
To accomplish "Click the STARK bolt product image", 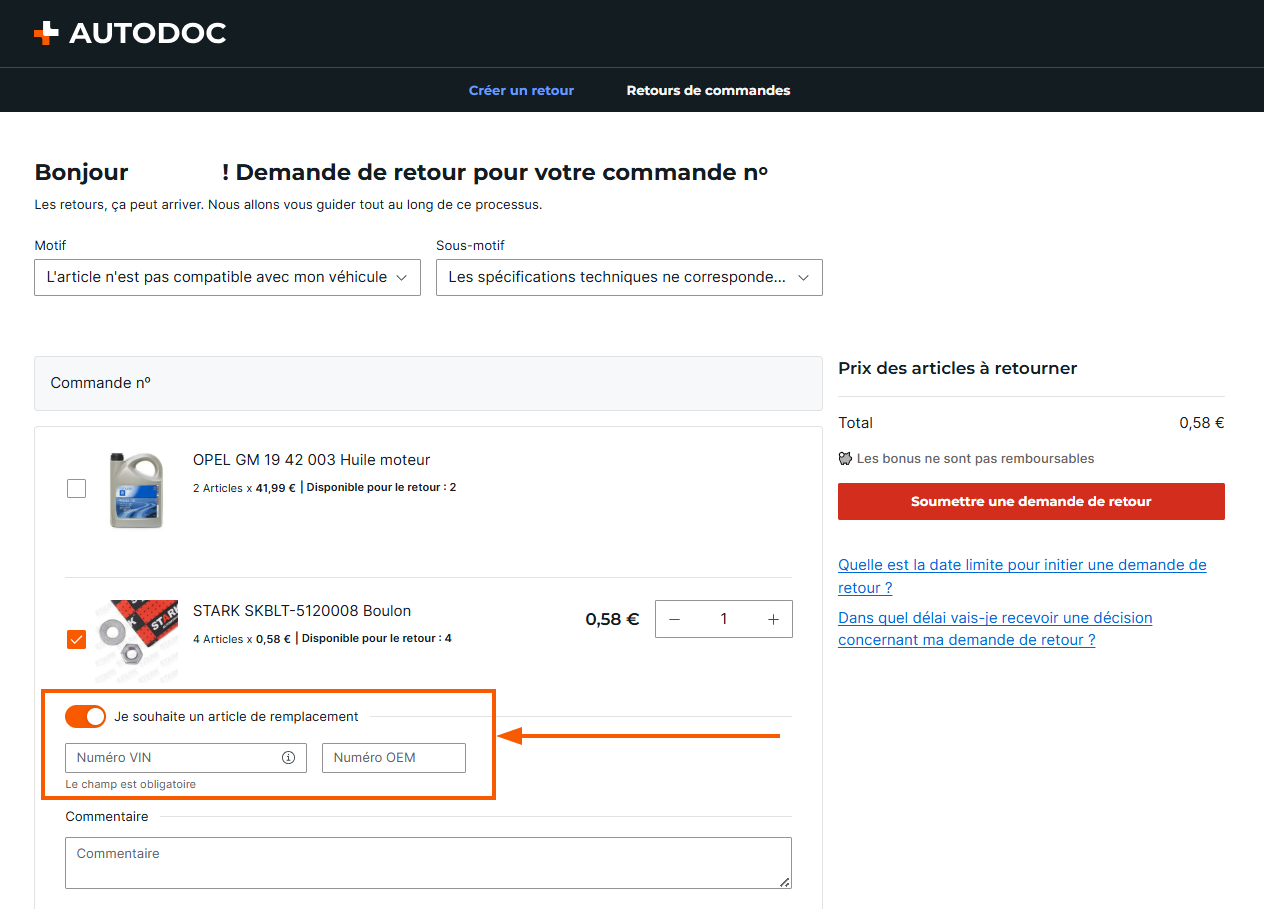I will tap(136, 640).
